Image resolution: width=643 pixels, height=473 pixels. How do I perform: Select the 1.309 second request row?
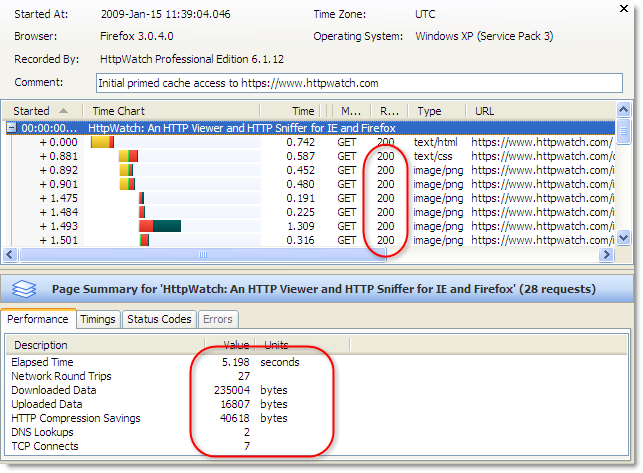(x=310, y=226)
